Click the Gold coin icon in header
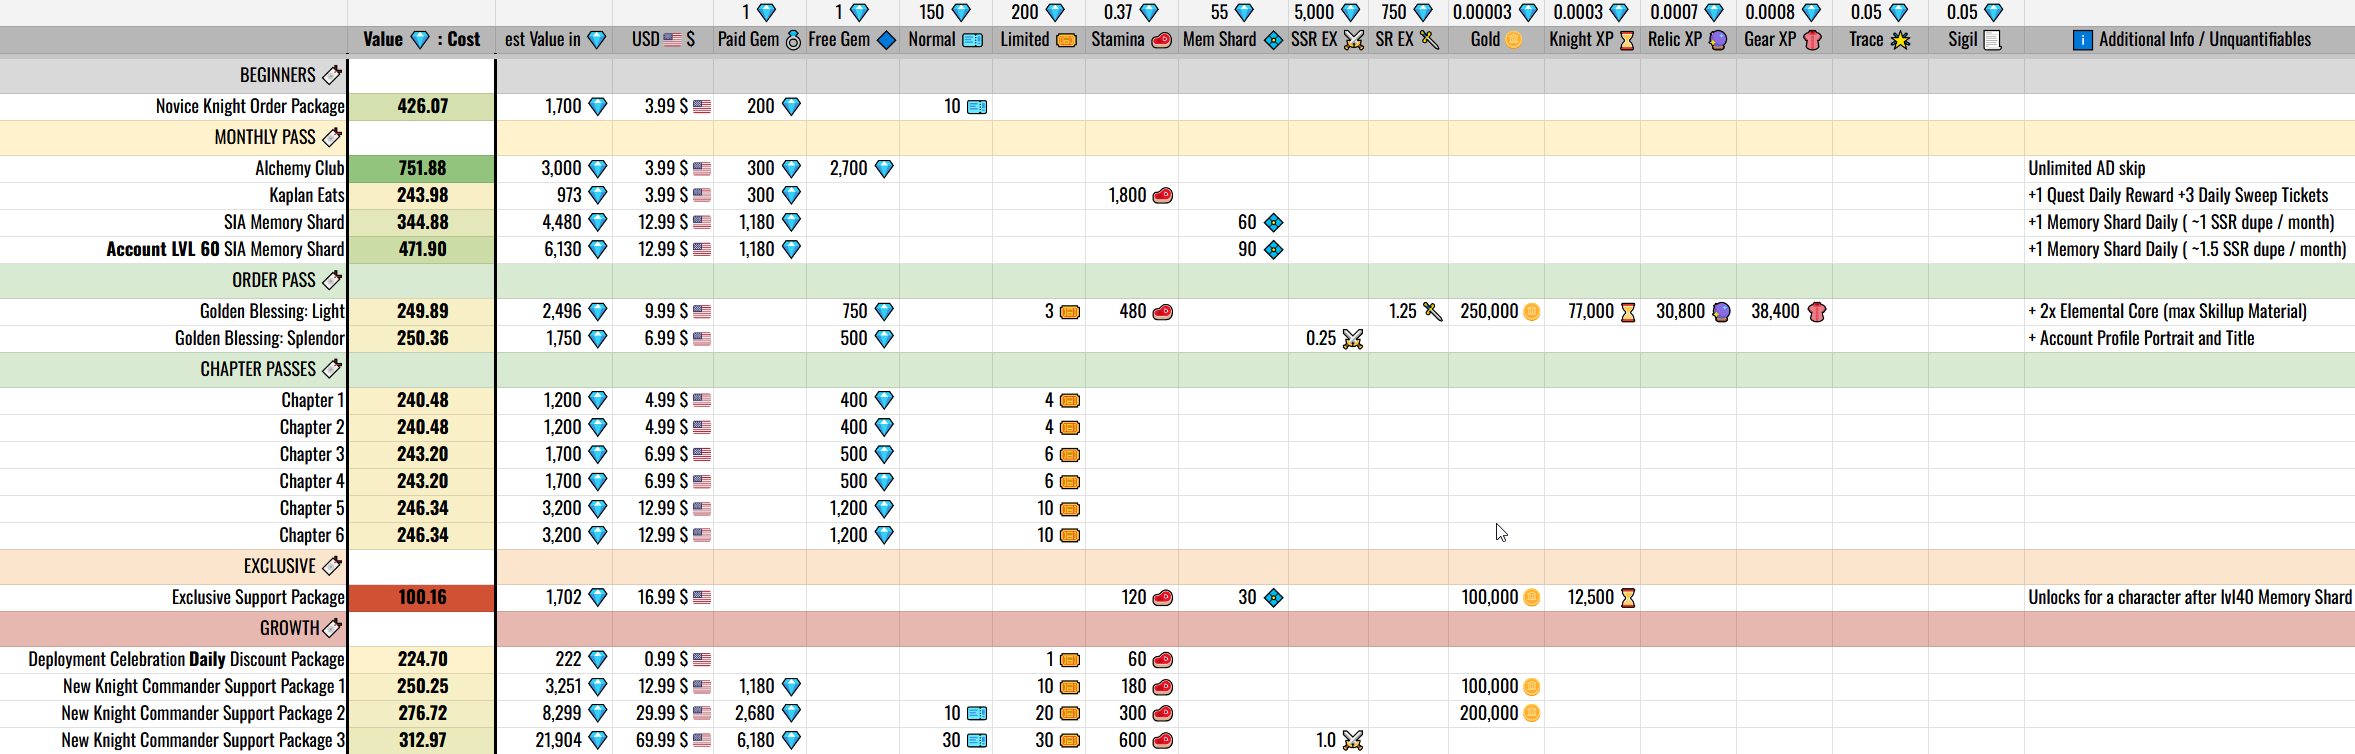This screenshot has width=2355, height=754. (x=1513, y=40)
